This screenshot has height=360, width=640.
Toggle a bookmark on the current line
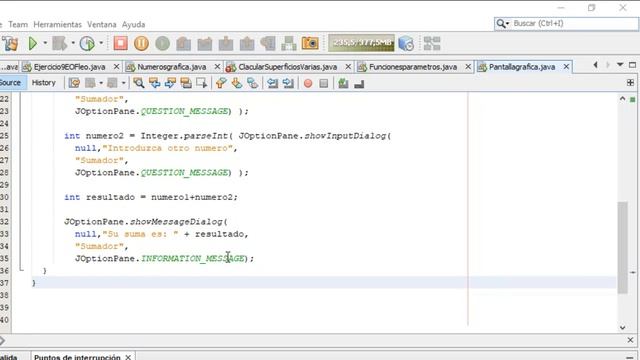click(x=253, y=83)
